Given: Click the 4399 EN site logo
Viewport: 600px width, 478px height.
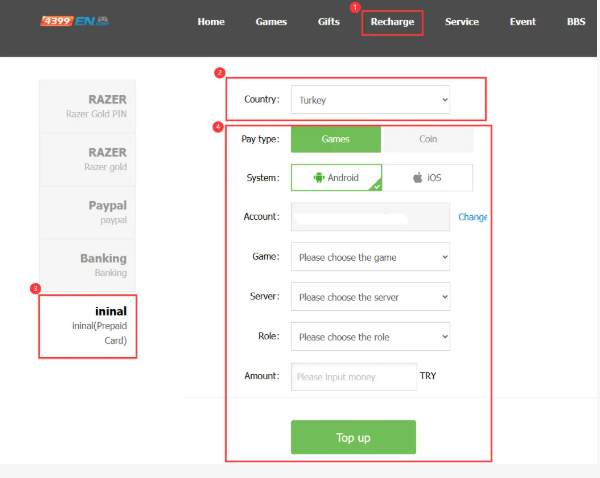Looking at the screenshot, I should click(75, 21).
